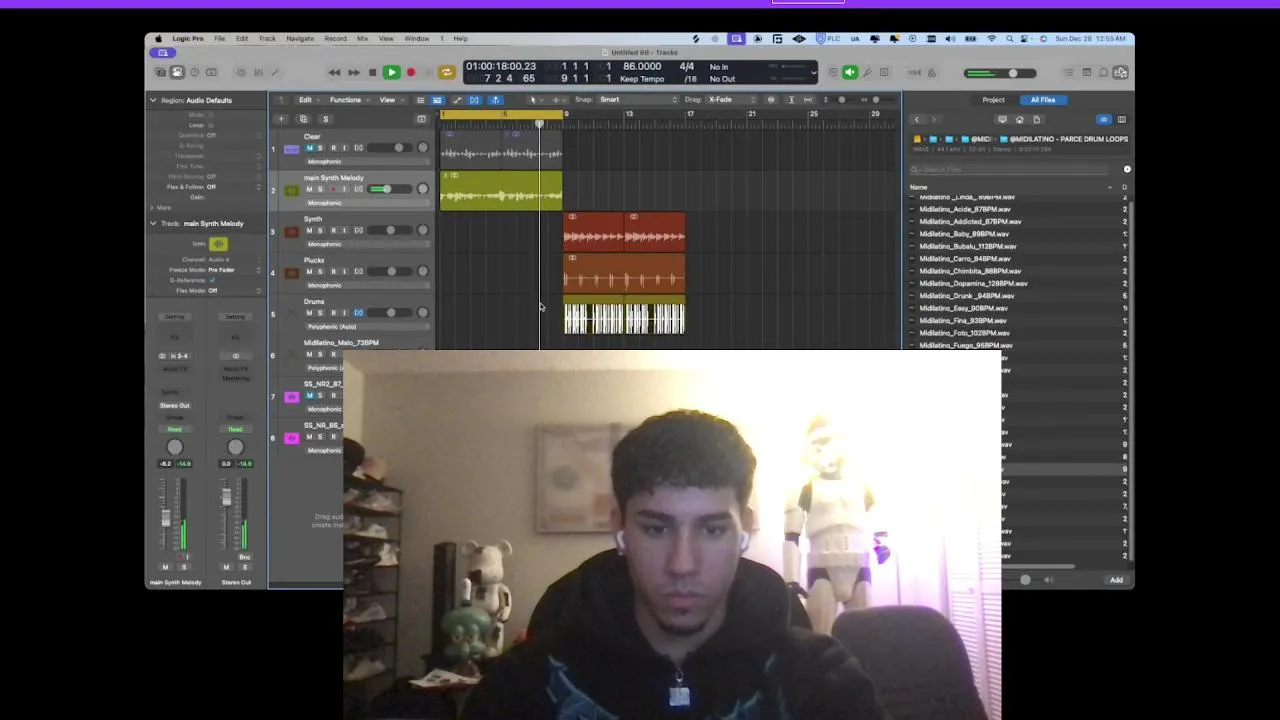Open Smart Controls icon
Screen dimensions: 1280x720
[x=241, y=72]
